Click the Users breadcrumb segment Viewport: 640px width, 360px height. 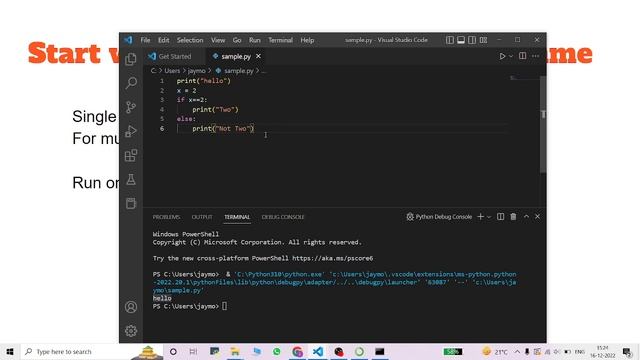click(x=172, y=71)
